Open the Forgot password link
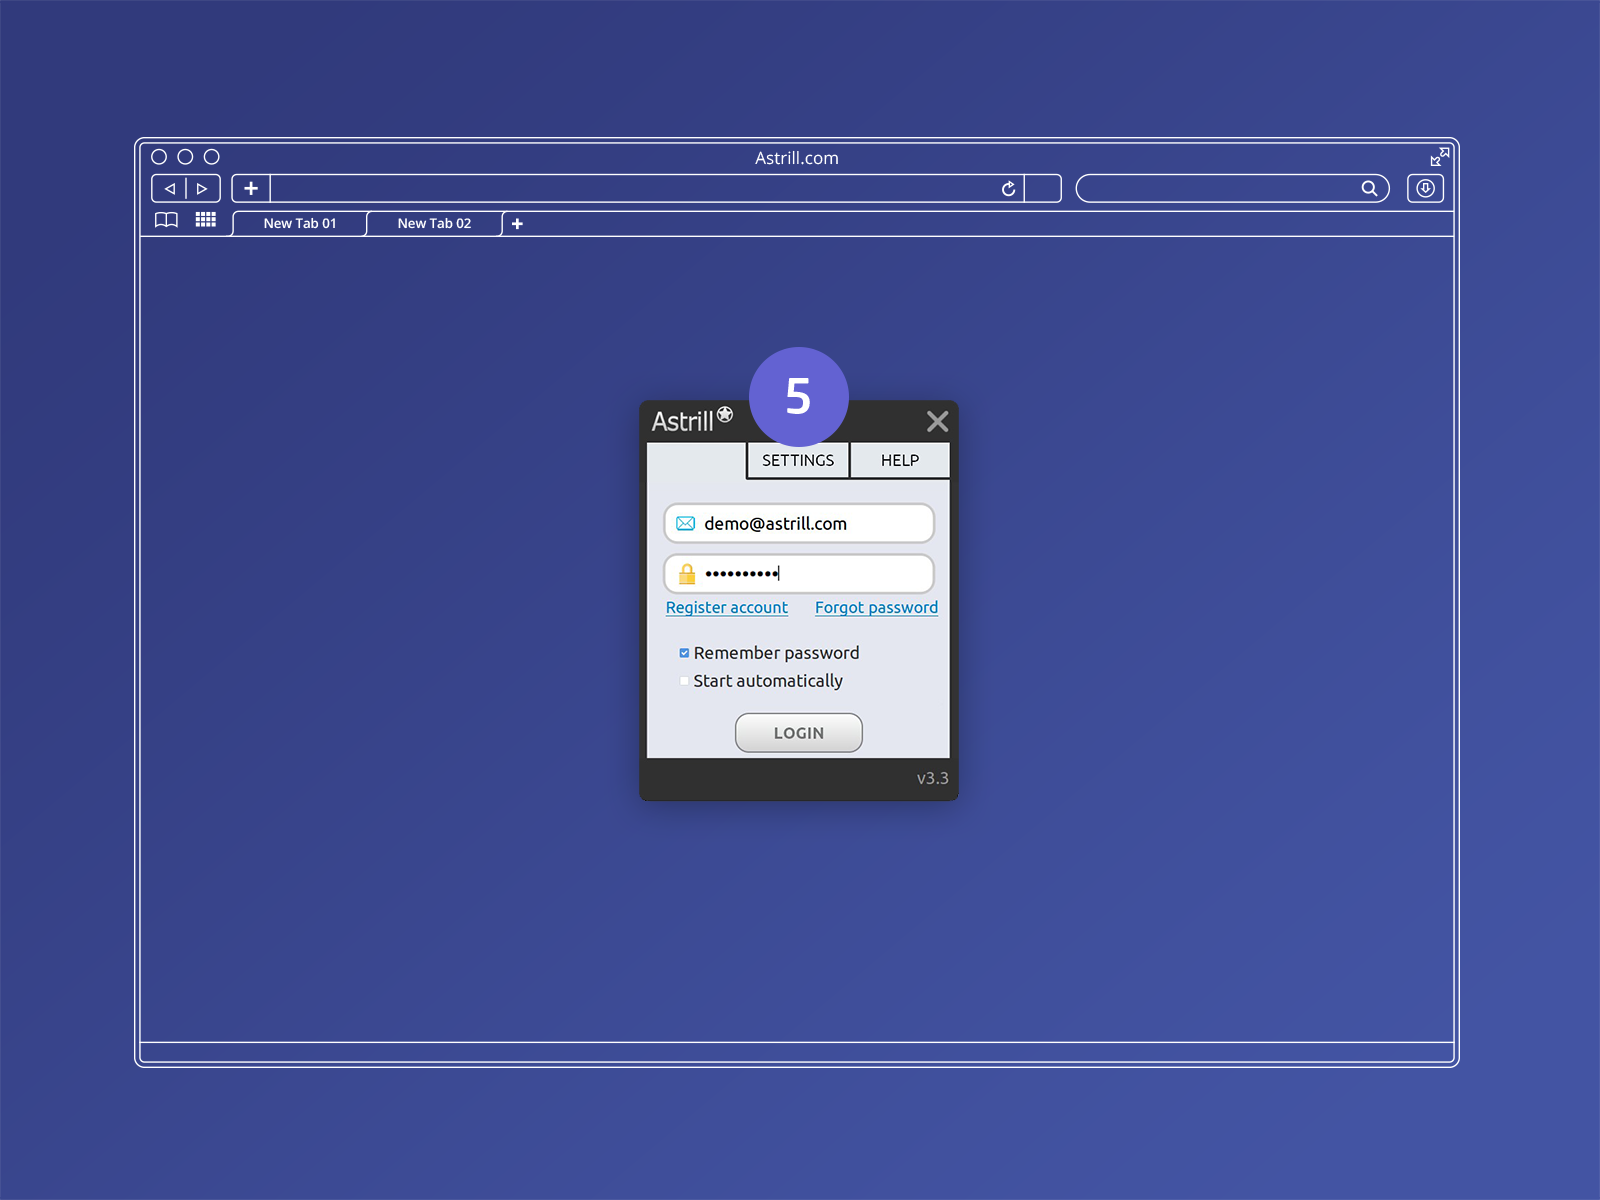 [x=876, y=607]
